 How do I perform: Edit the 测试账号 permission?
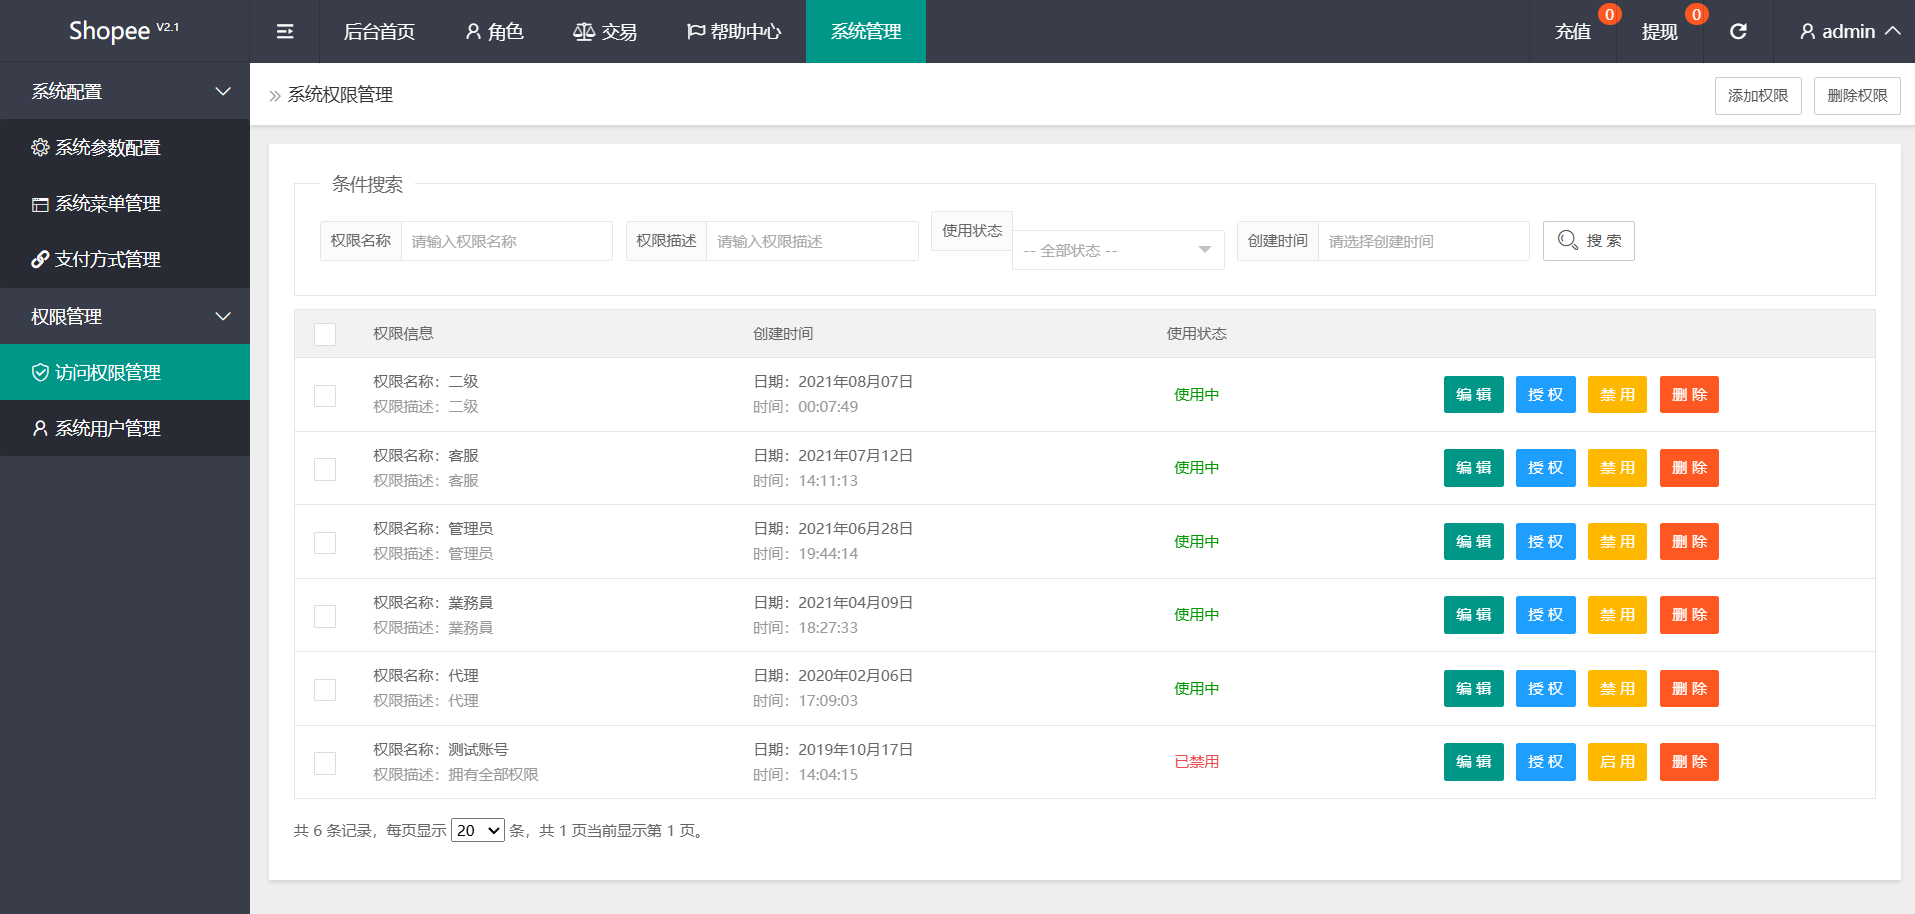click(1474, 762)
